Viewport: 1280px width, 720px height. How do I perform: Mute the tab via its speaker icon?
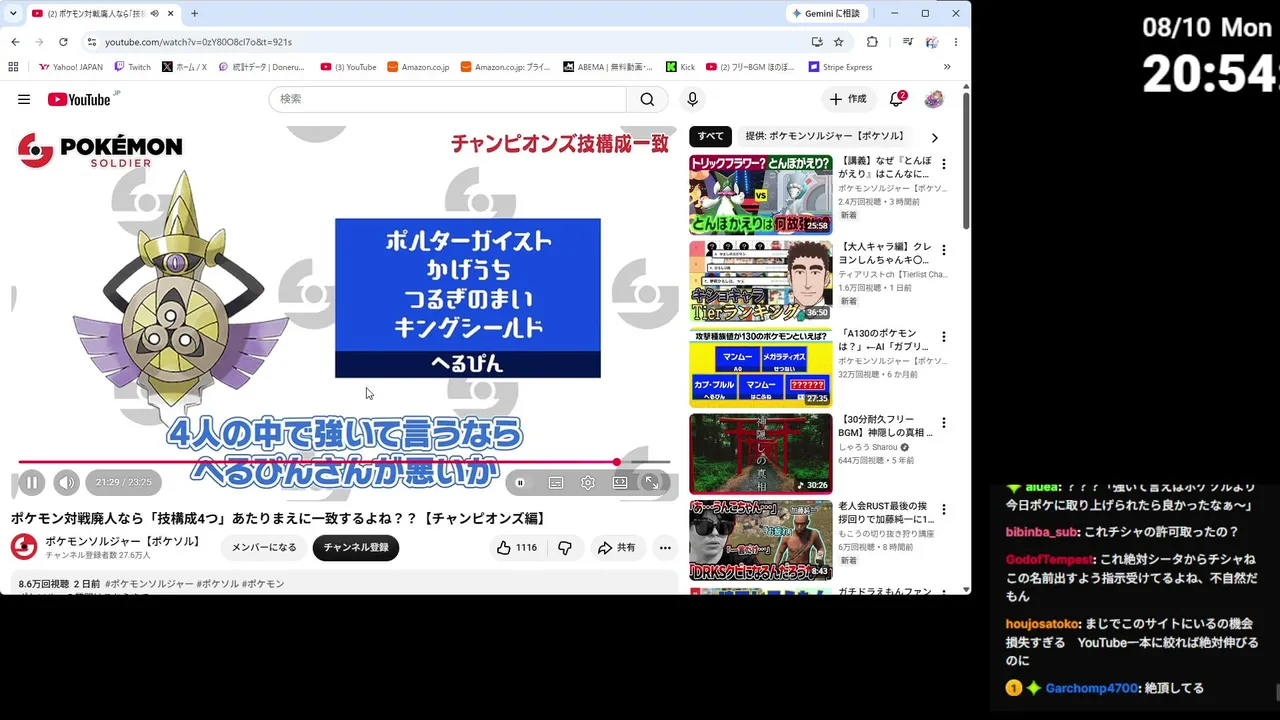[x=154, y=13]
